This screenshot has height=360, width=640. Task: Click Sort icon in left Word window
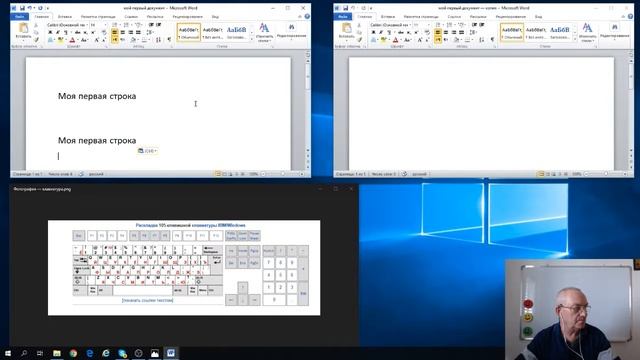158,40
